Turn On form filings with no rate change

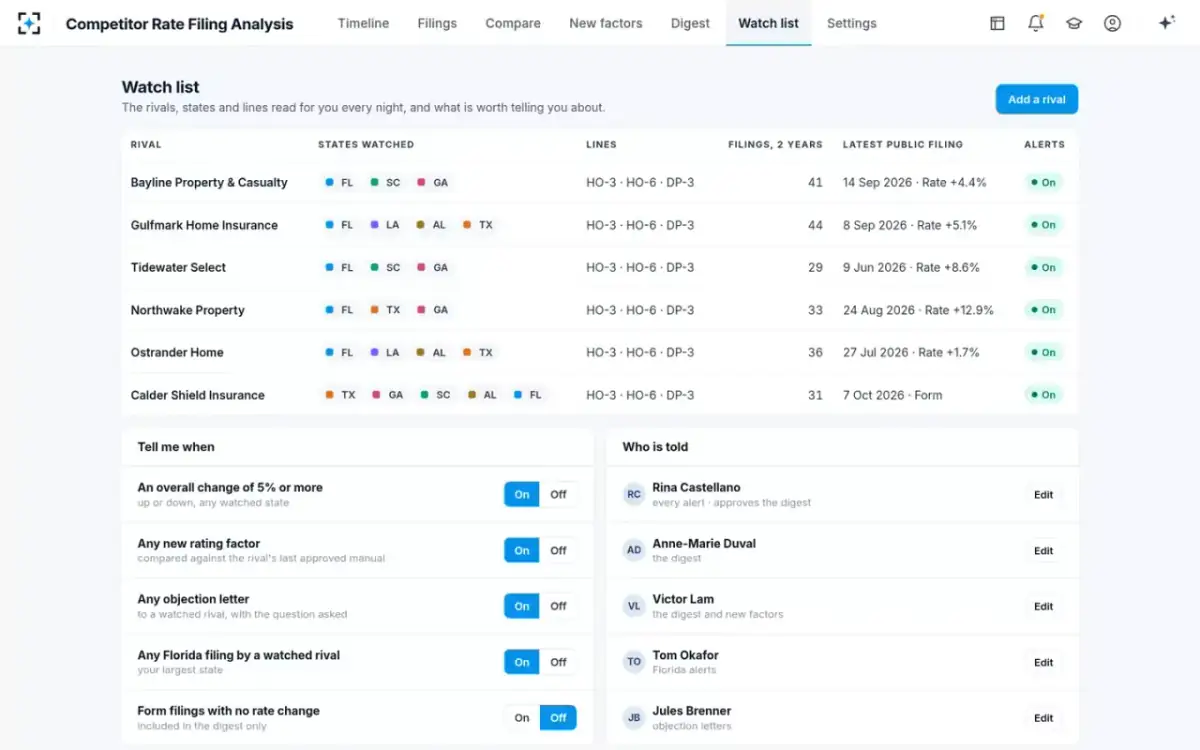pyautogui.click(x=522, y=718)
